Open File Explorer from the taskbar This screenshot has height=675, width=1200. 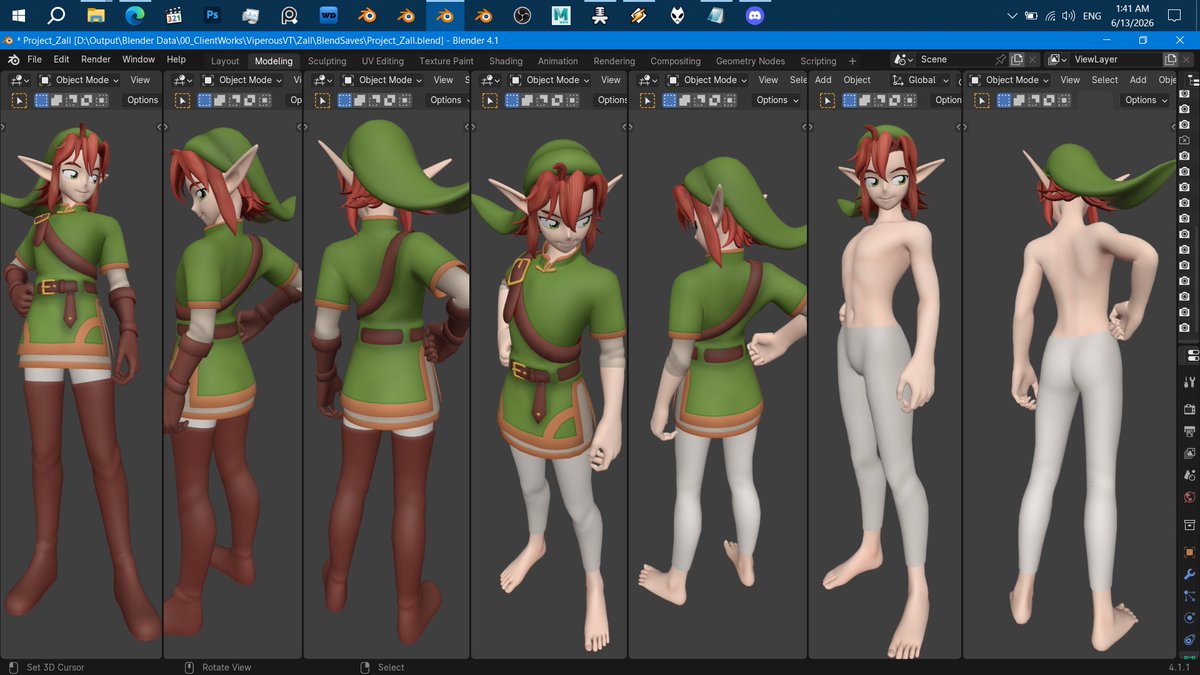click(x=95, y=15)
